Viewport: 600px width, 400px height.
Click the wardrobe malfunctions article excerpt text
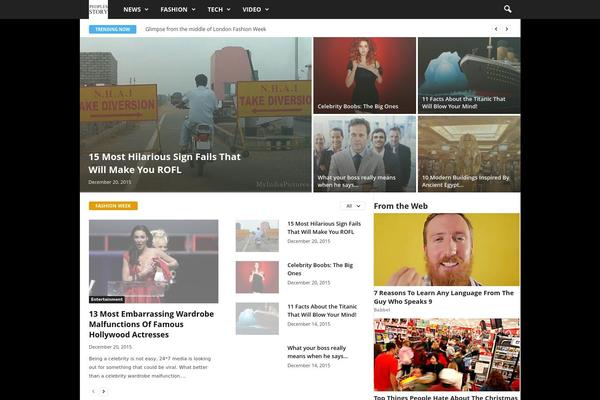[150, 367]
